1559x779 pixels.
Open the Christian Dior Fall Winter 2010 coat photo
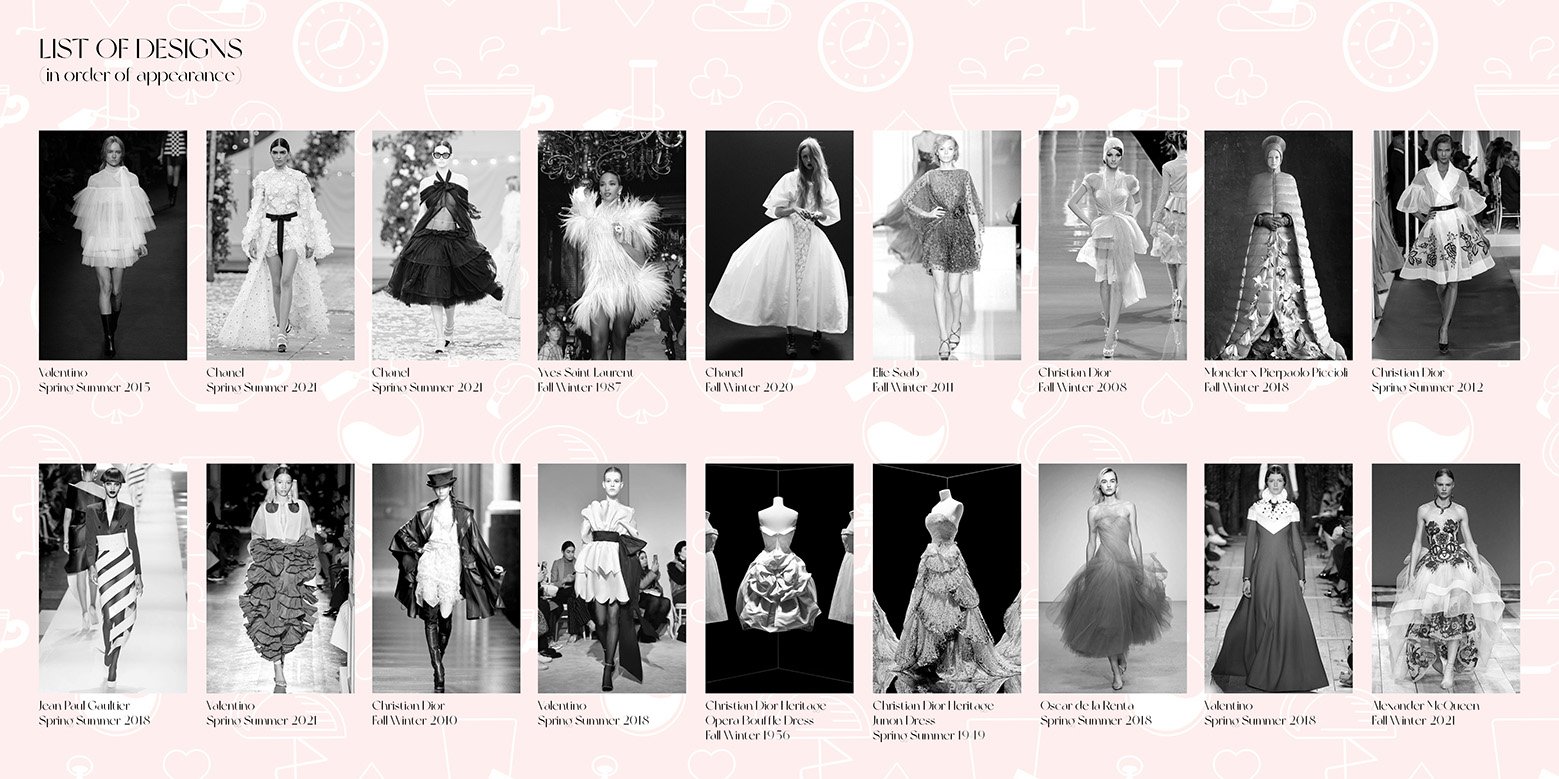[446, 578]
